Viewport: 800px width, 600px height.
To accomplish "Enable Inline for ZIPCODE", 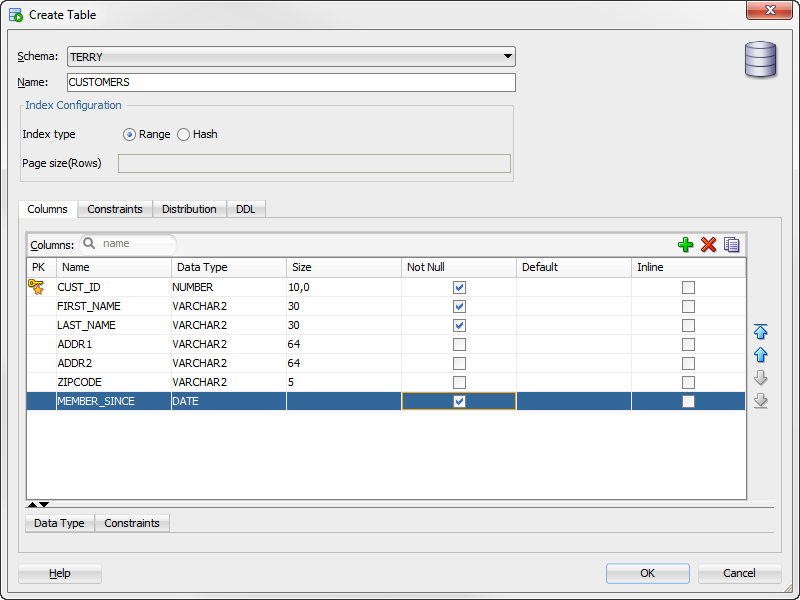I will (688, 382).
